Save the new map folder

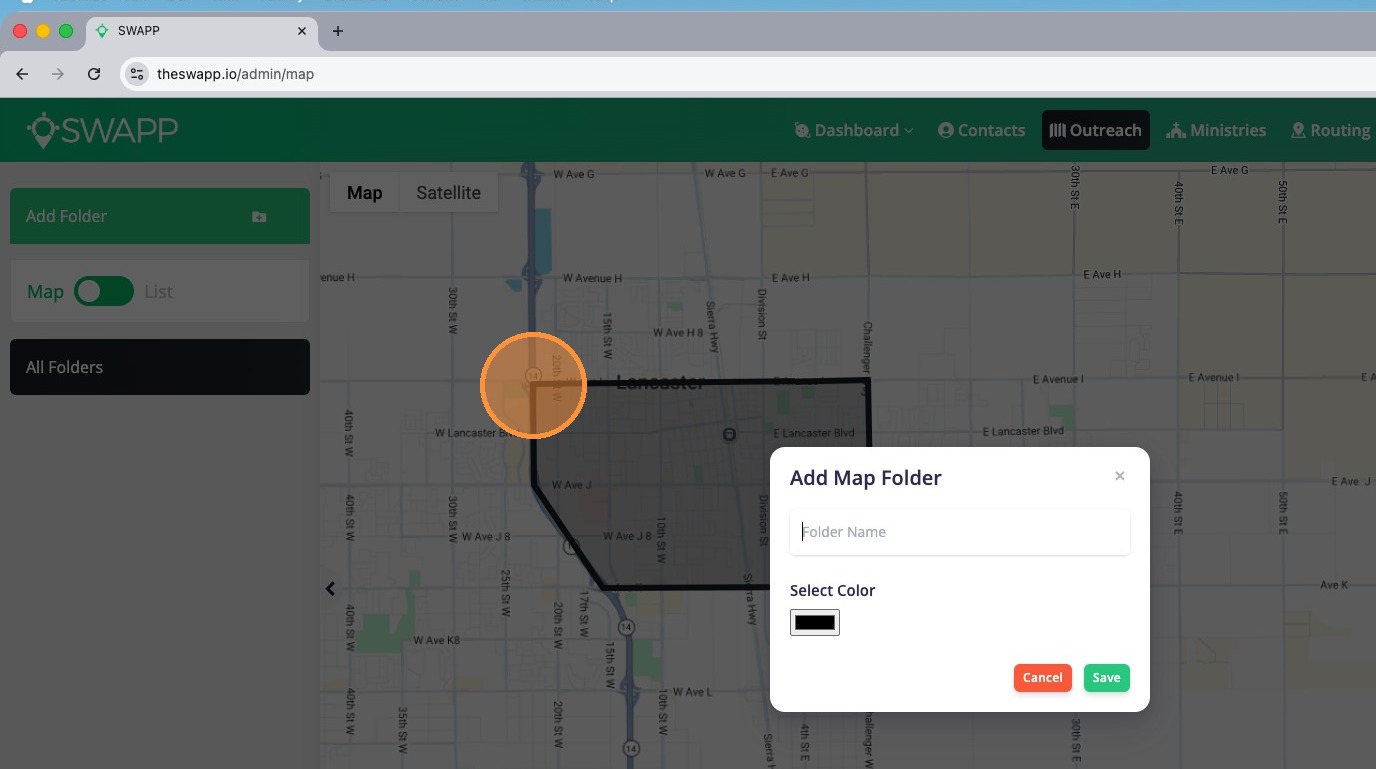[x=1106, y=678]
